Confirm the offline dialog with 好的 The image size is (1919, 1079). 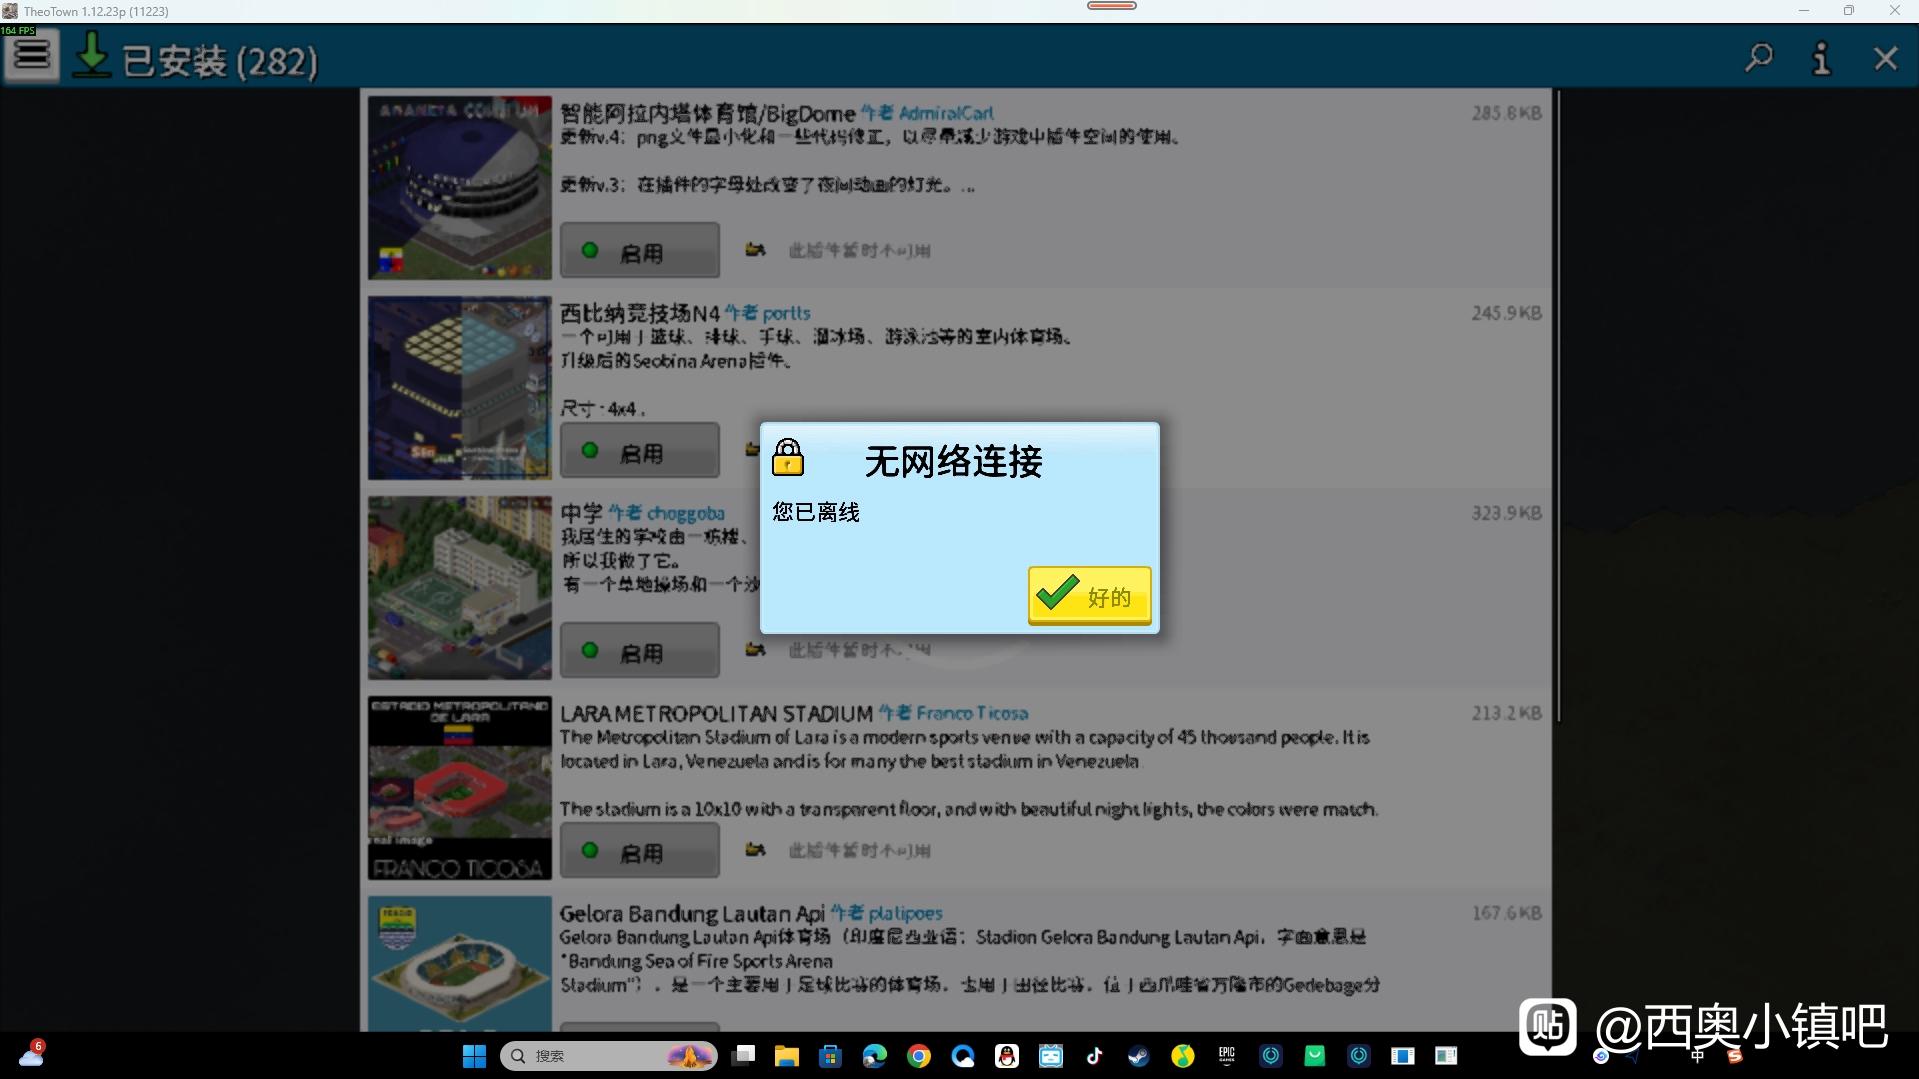1089,596
